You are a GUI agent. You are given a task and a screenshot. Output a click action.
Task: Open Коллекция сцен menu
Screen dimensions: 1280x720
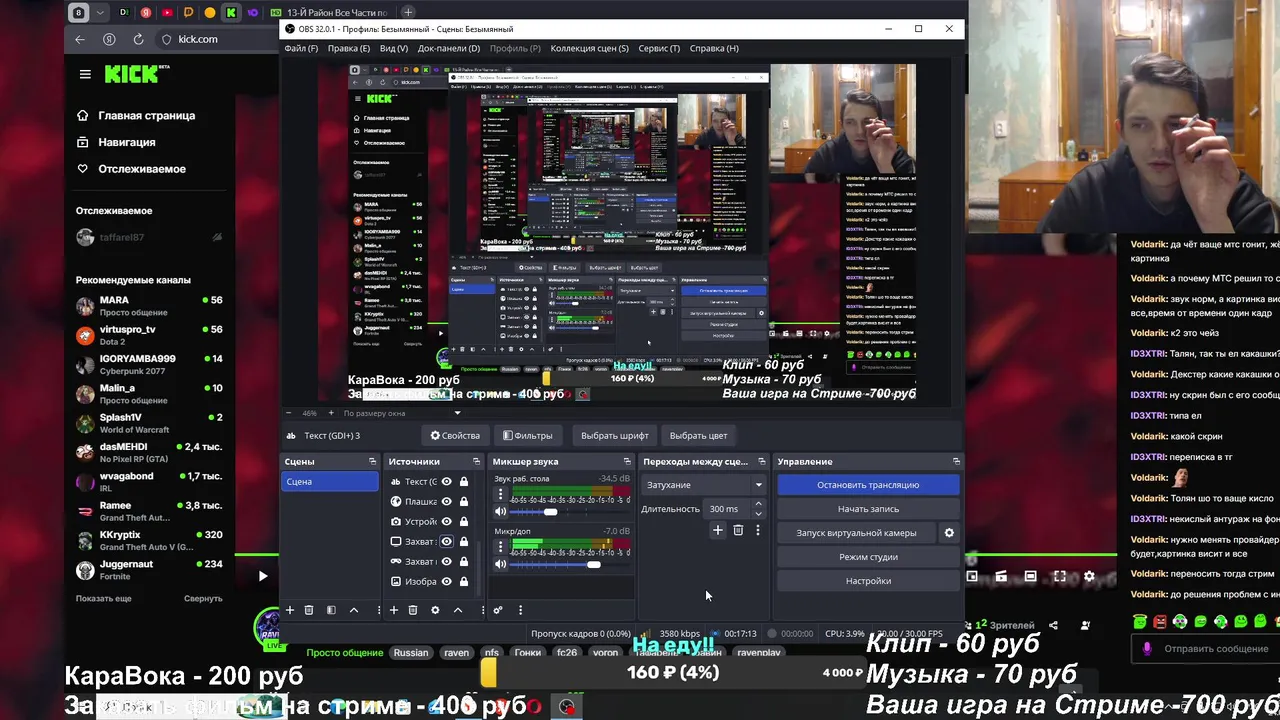pos(589,48)
